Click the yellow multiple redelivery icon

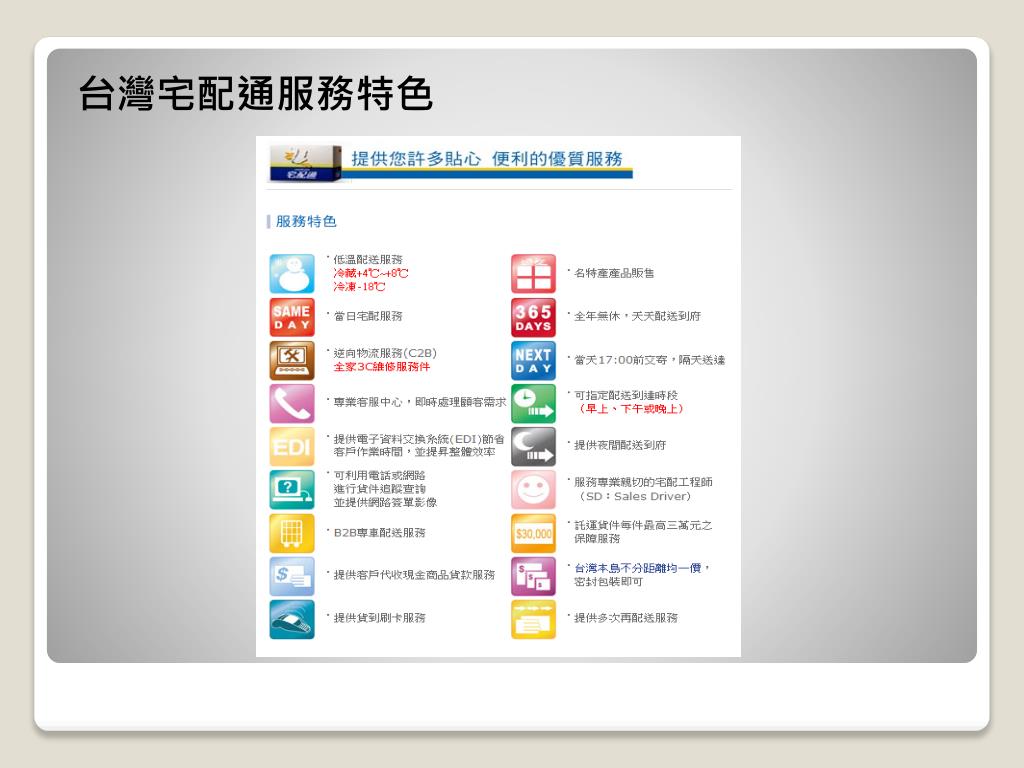pos(534,619)
